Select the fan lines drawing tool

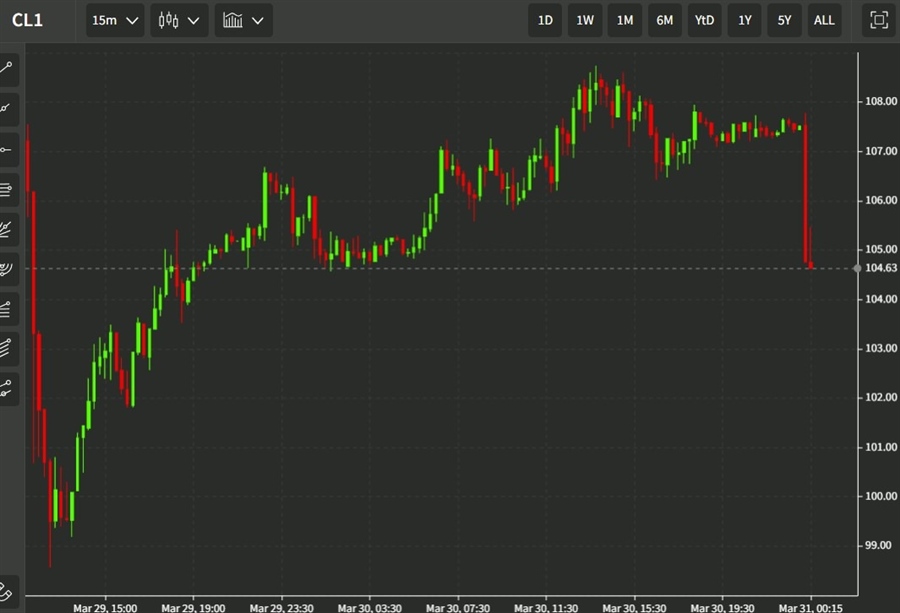(7, 229)
